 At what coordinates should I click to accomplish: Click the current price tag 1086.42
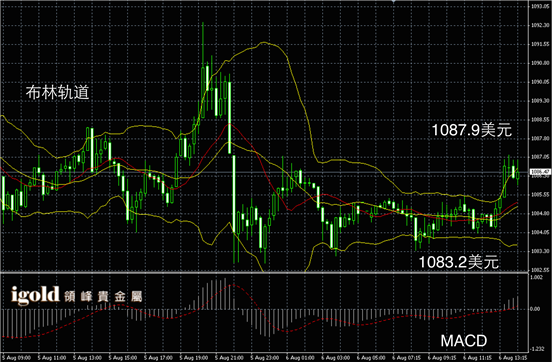540,172
